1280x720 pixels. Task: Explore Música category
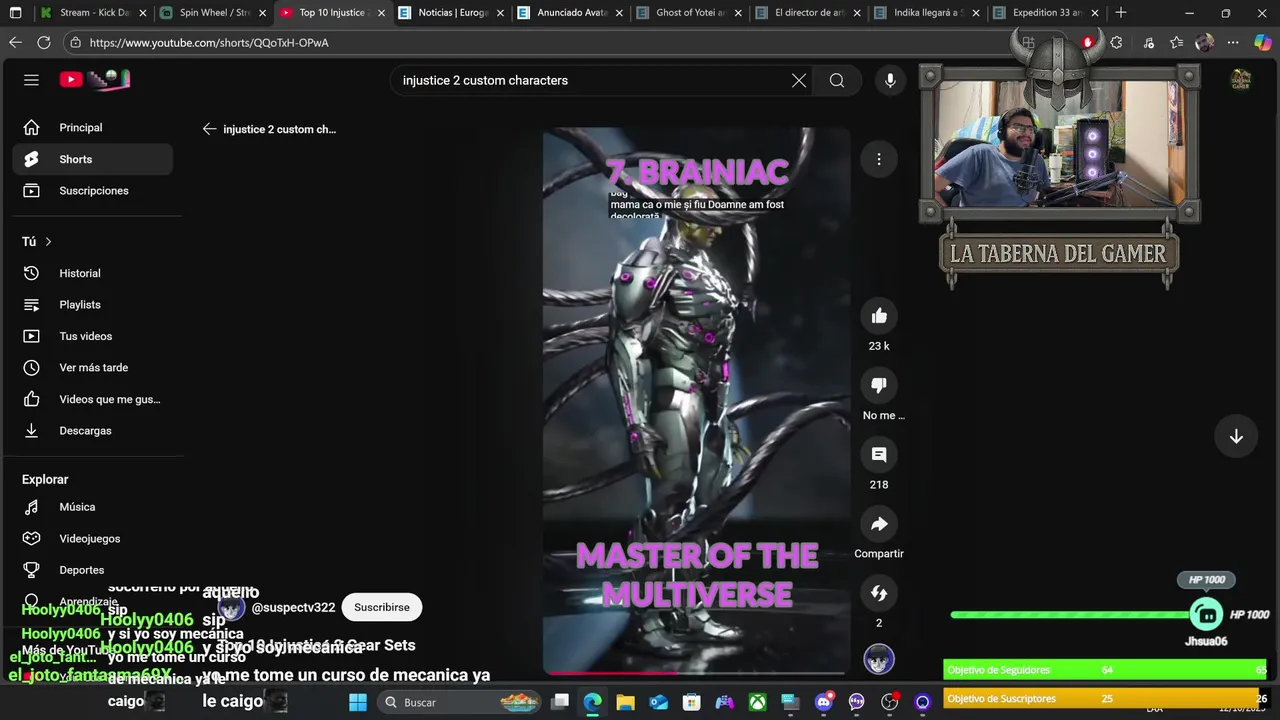[93, 507]
